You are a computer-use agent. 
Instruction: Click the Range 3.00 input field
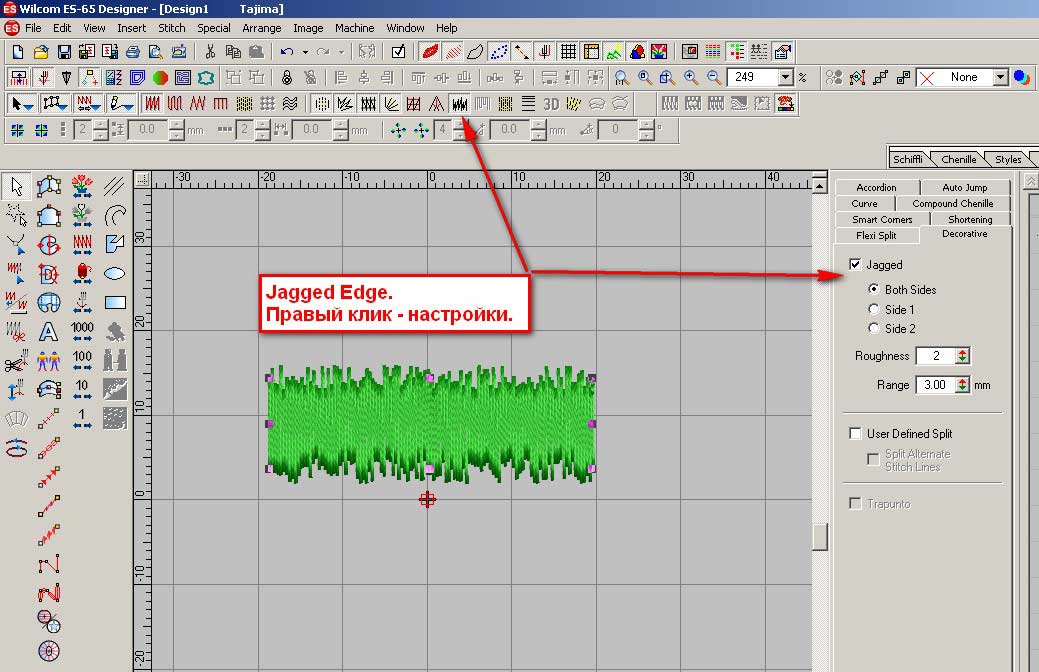tap(936, 385)
